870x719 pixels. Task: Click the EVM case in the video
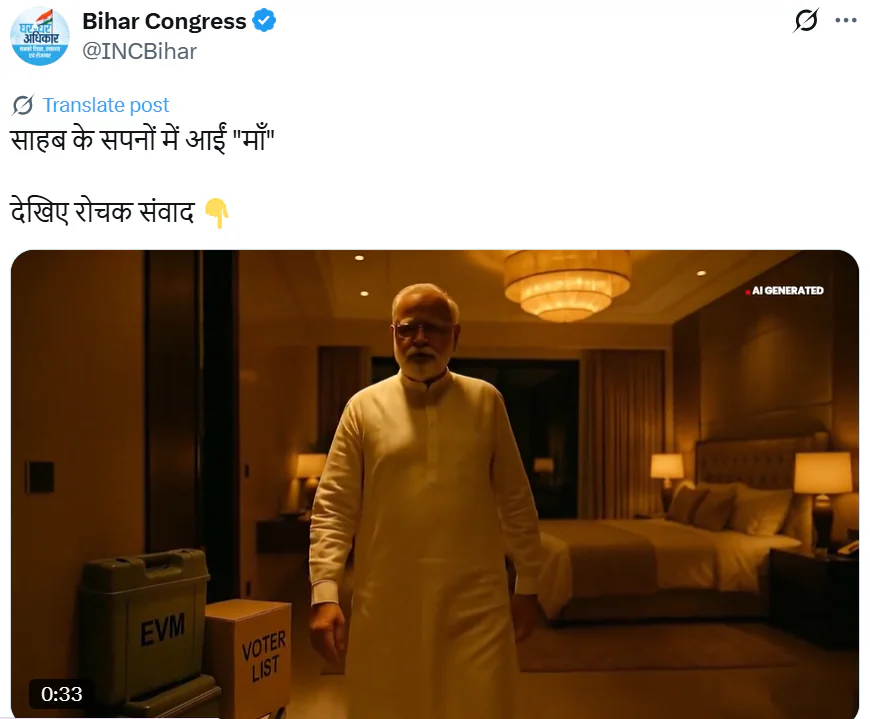(x=145, y=627)
